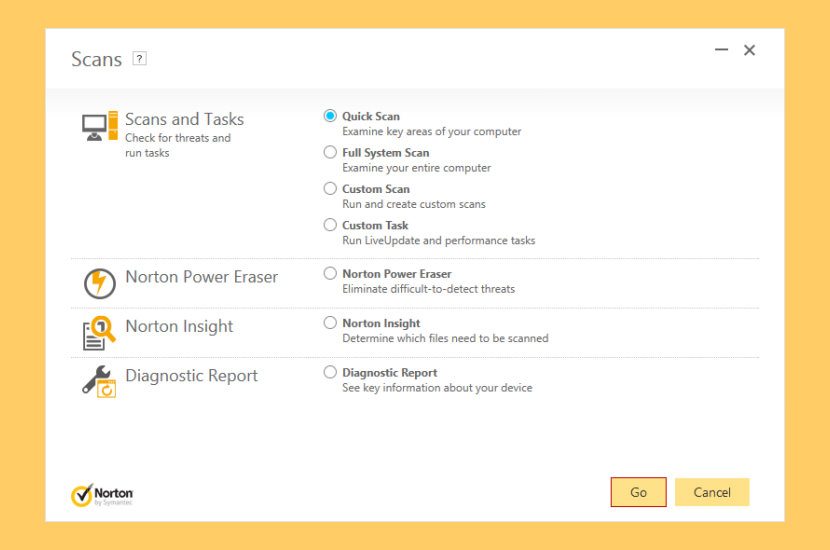Select the Custom Scan radio button
Screen dimensions: 830x550
click(330, 189)
